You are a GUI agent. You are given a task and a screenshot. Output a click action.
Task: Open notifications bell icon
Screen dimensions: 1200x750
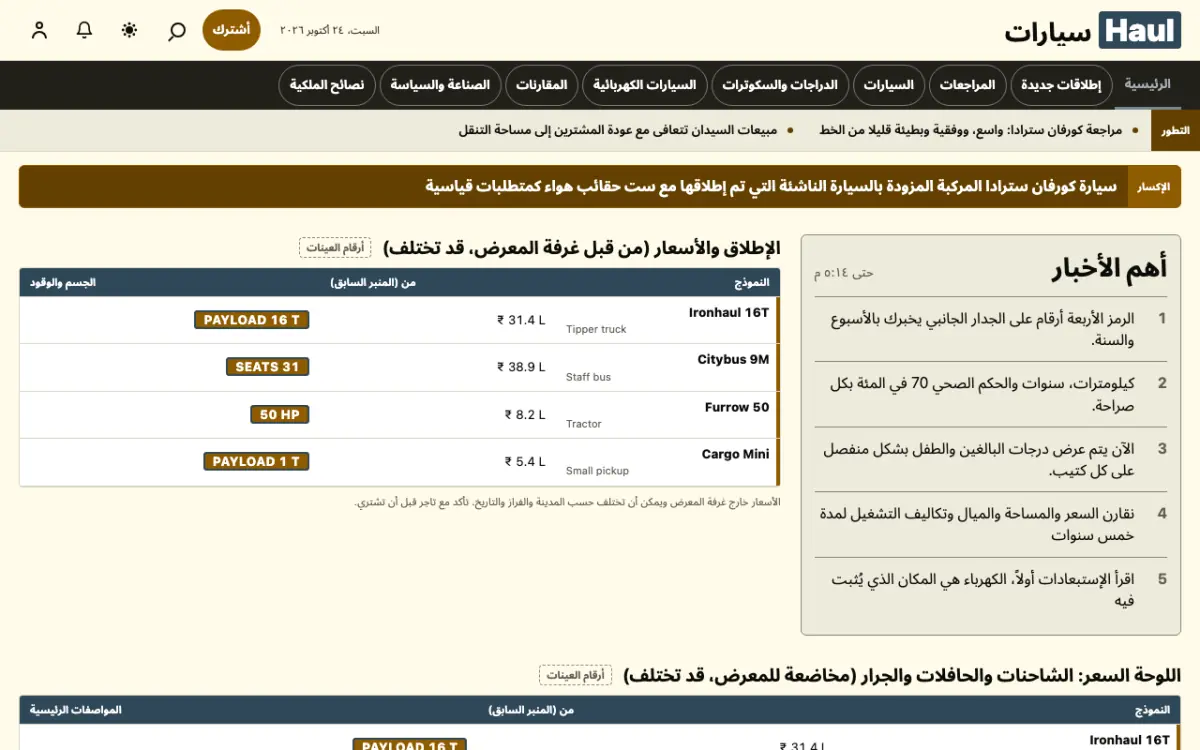(85, 30)
